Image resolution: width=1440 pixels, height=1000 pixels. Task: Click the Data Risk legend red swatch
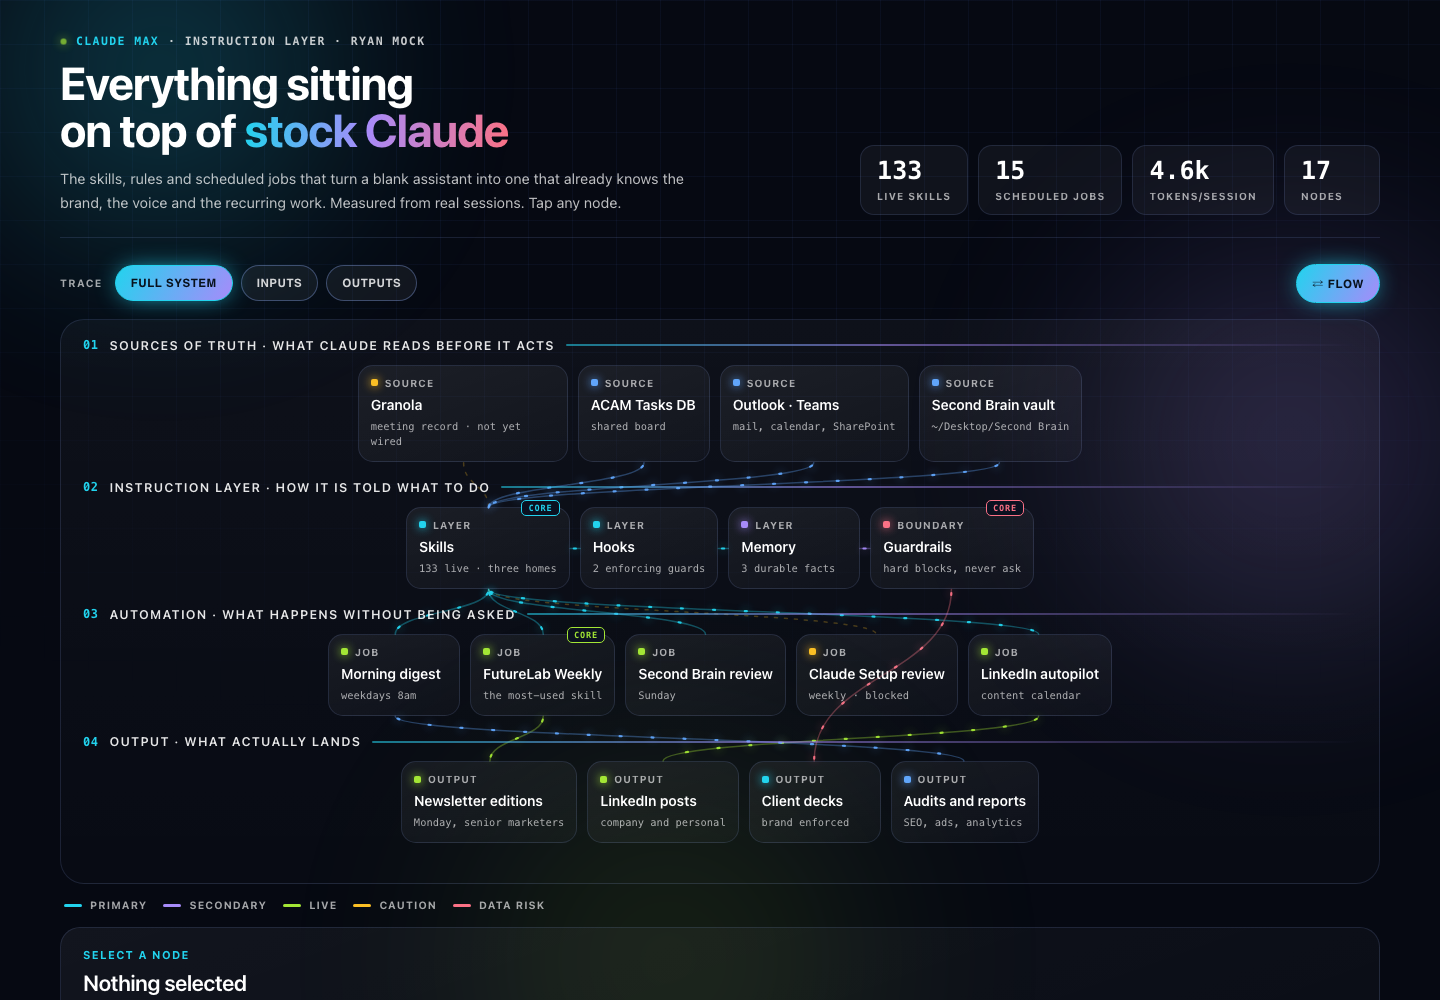(x=462, y=906)
